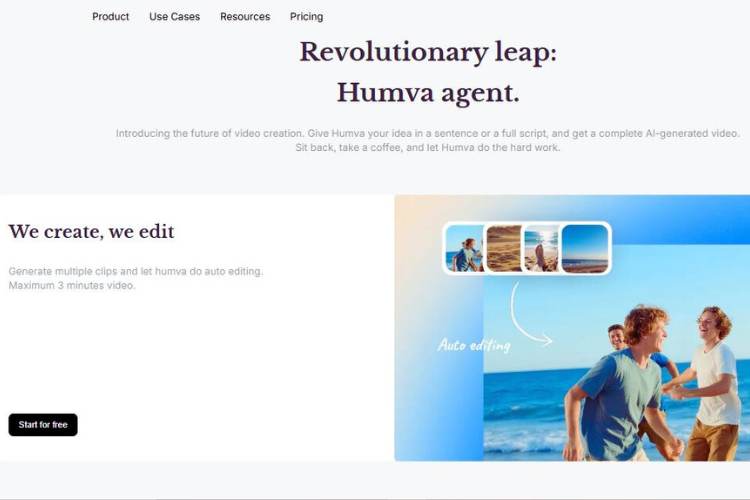Viewport: 750px width, 500px height.
Task: Click the Start for free button
Action: coord(43,424)
